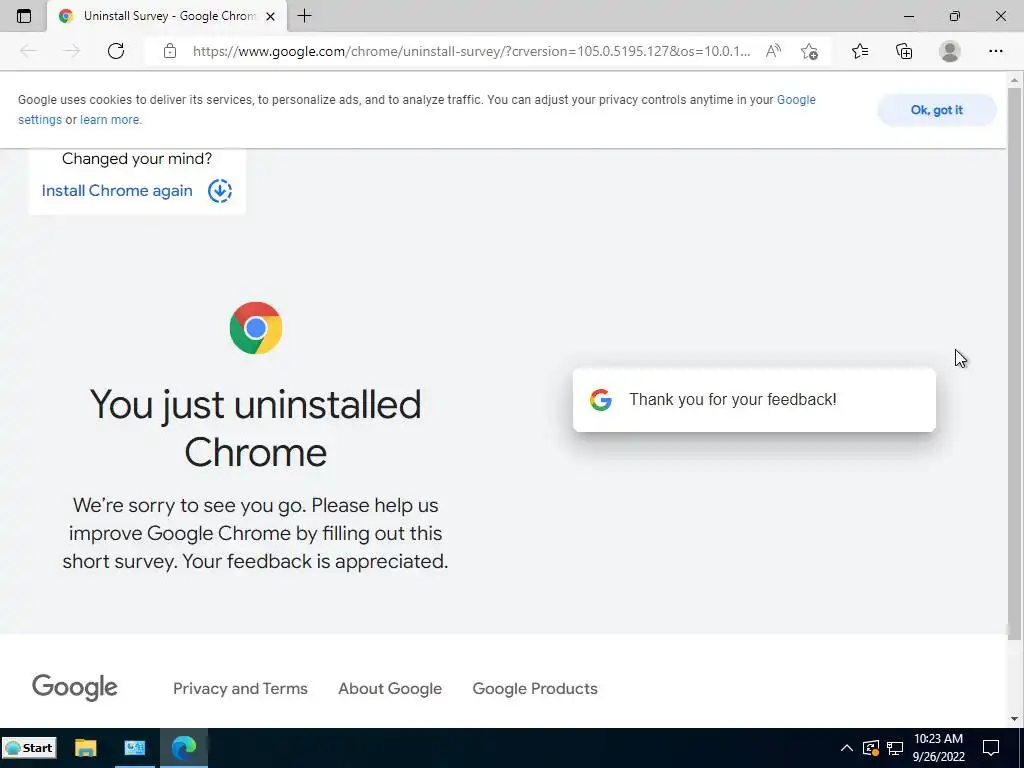Open File Explorer from taskbar

(86, 748)
